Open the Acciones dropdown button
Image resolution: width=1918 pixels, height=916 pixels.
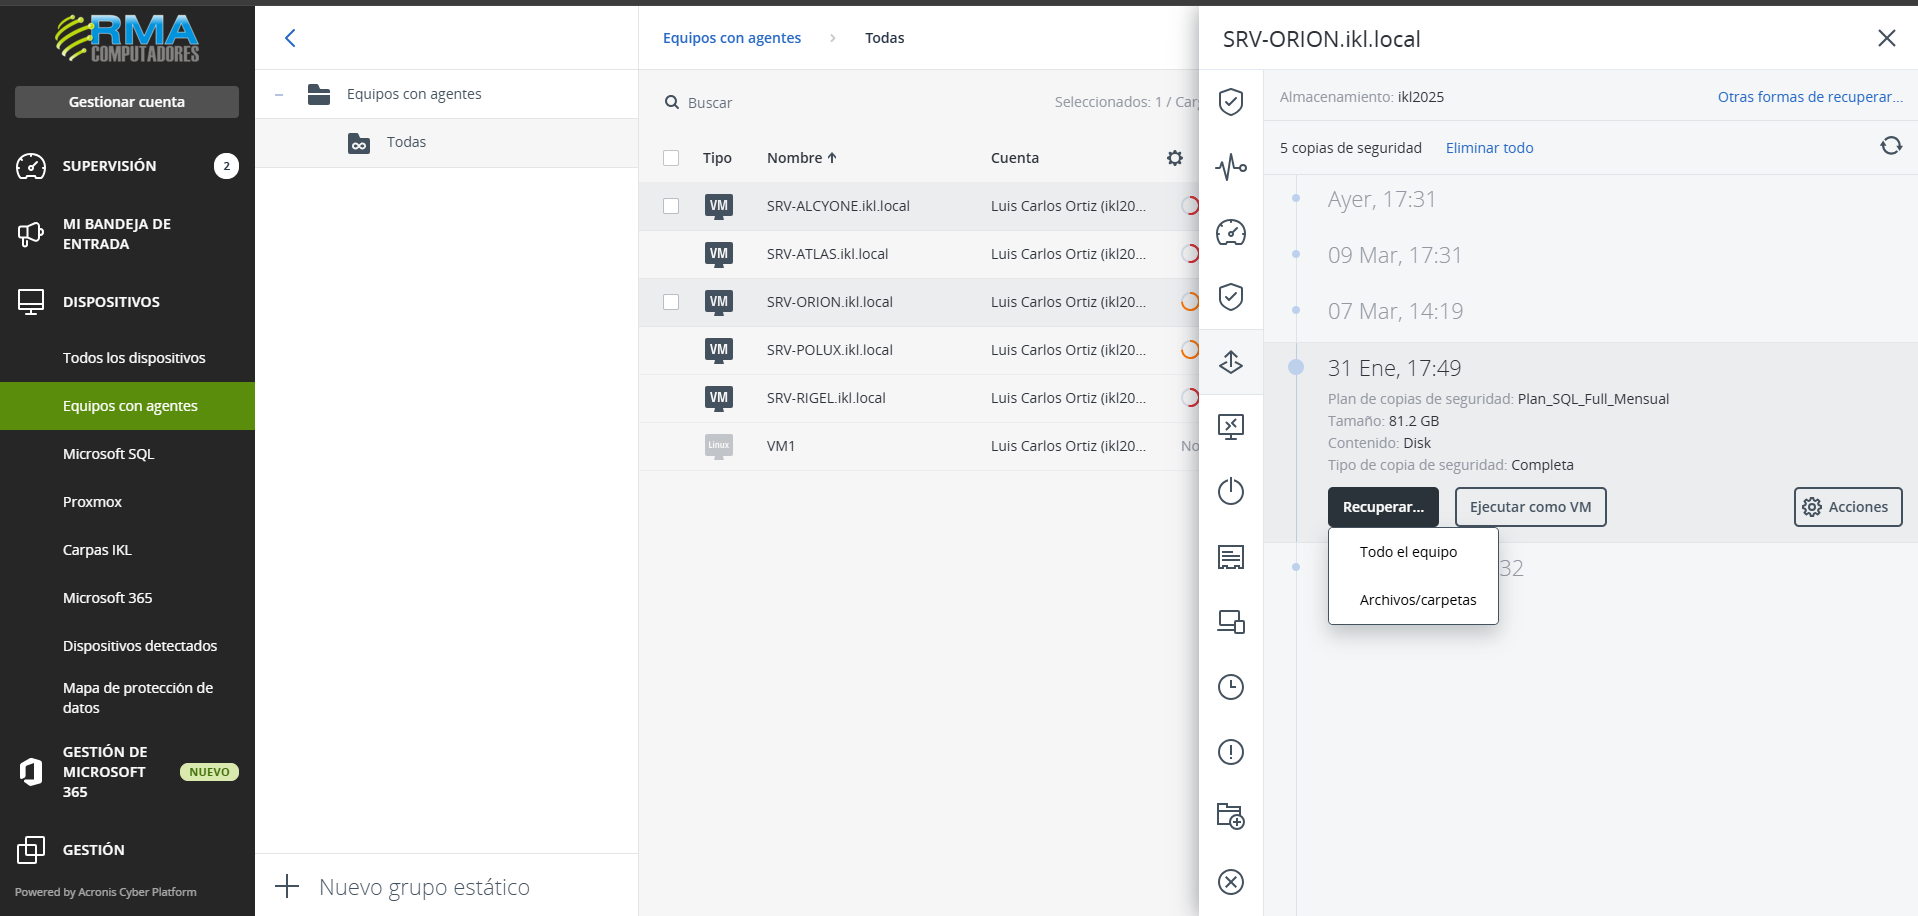coord(1847,507)
